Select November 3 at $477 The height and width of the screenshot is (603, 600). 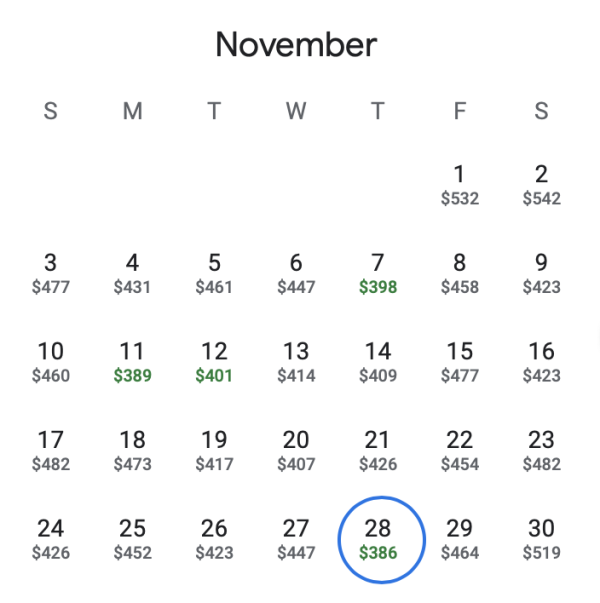(x=50, y=274)
